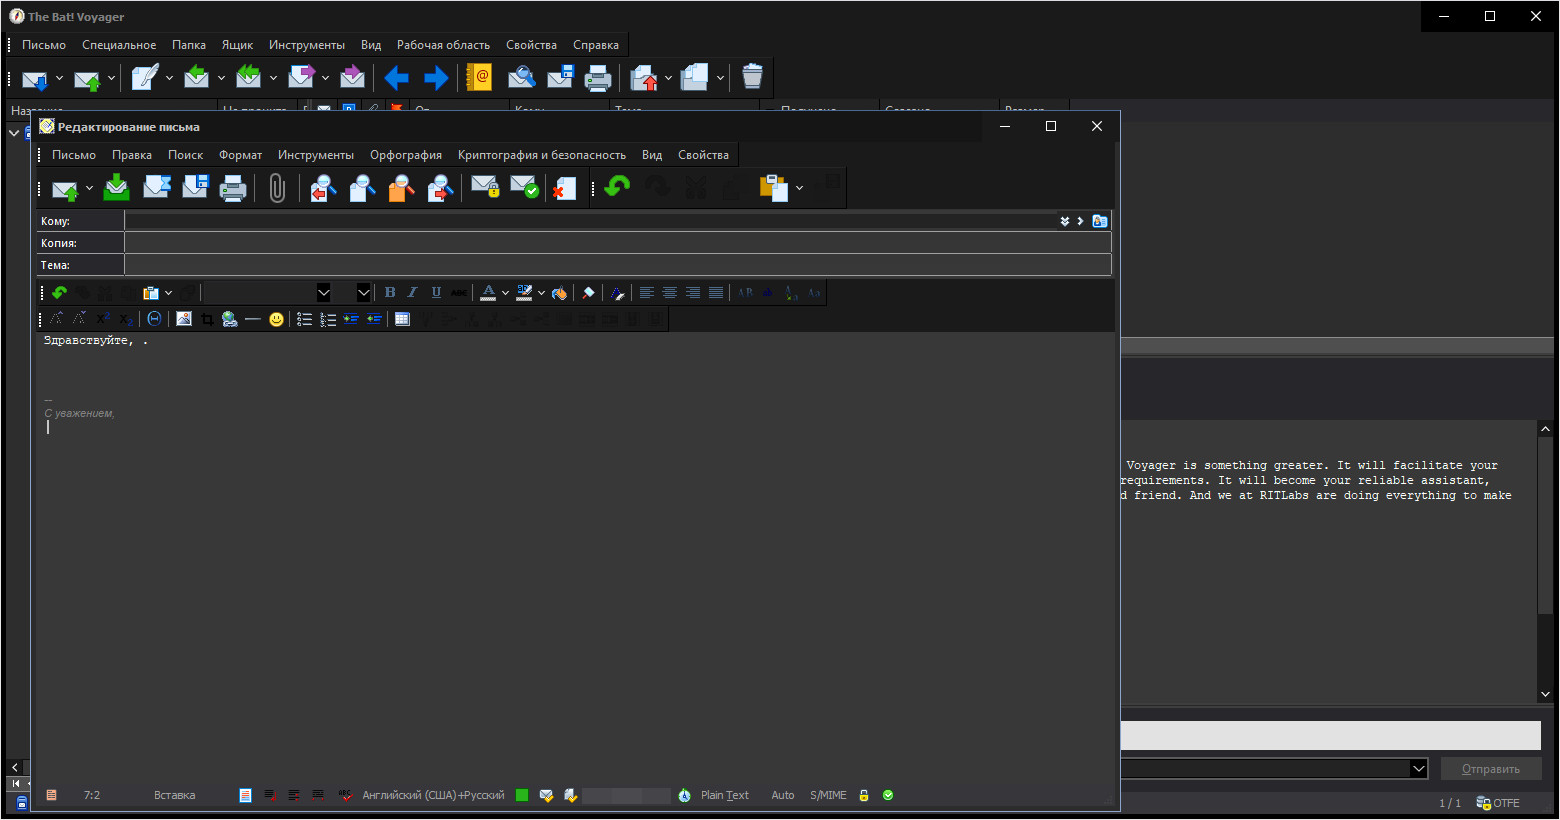Click the paperclip attach file icon

[x=277, y=188]
